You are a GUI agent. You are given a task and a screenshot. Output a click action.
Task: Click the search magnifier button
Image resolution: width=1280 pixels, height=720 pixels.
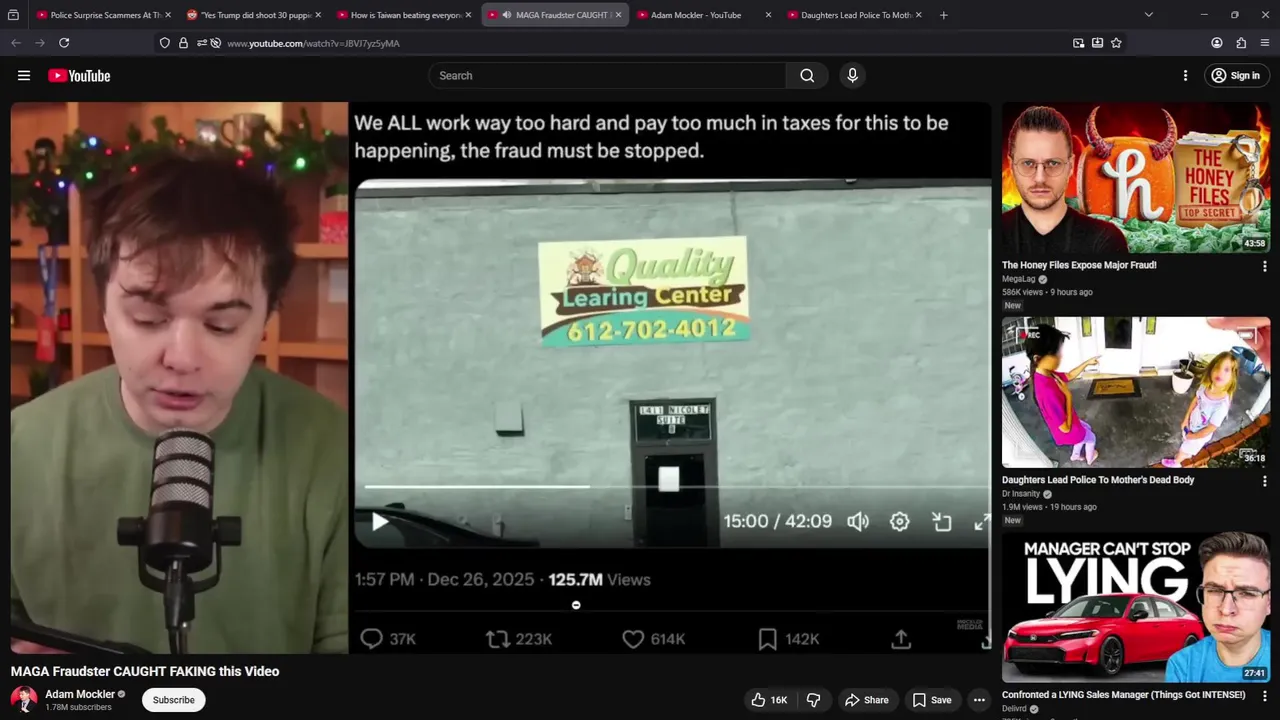pyautogui.click(x=807, y=76)
